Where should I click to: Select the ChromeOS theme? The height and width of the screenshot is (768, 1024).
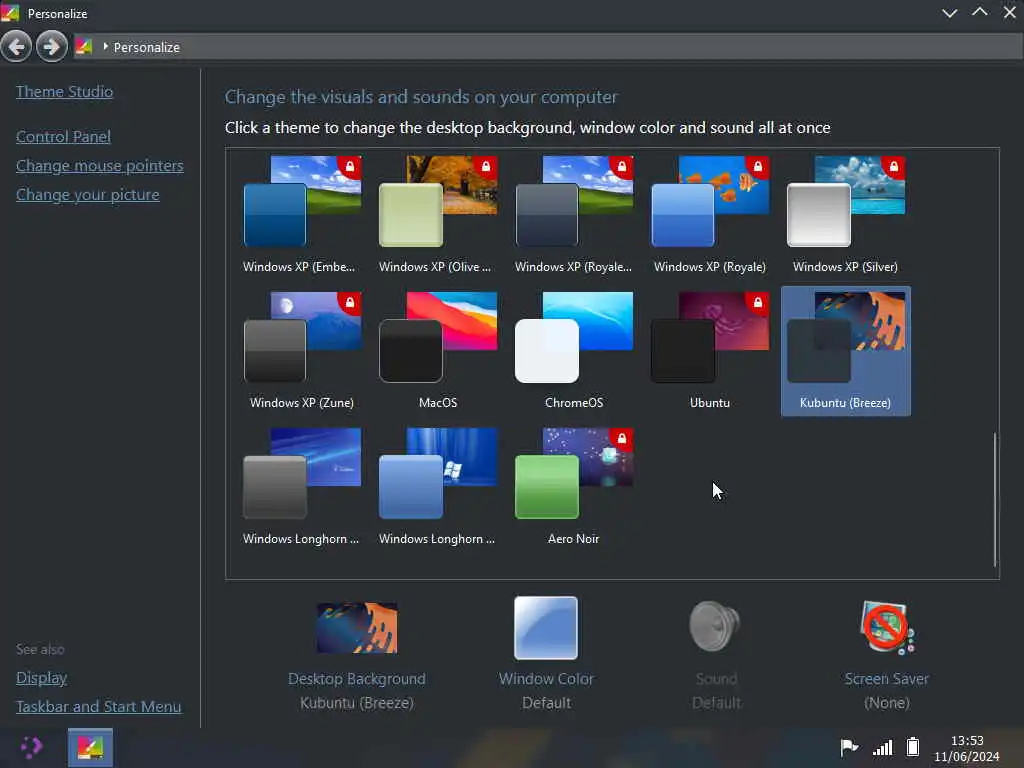coord(573,351)
